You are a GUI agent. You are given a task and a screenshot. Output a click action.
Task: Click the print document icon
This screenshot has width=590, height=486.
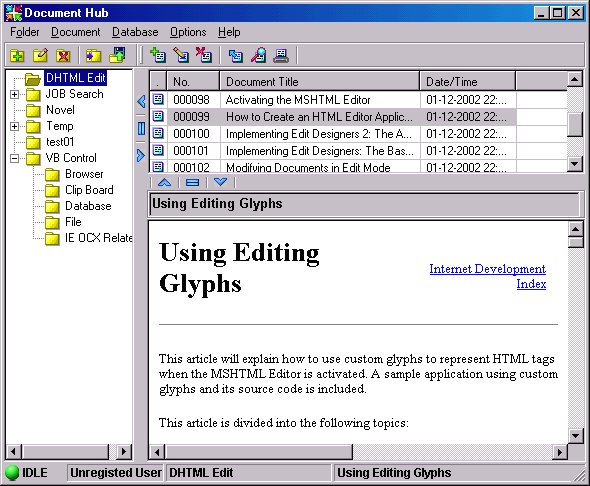click(281, 55)
